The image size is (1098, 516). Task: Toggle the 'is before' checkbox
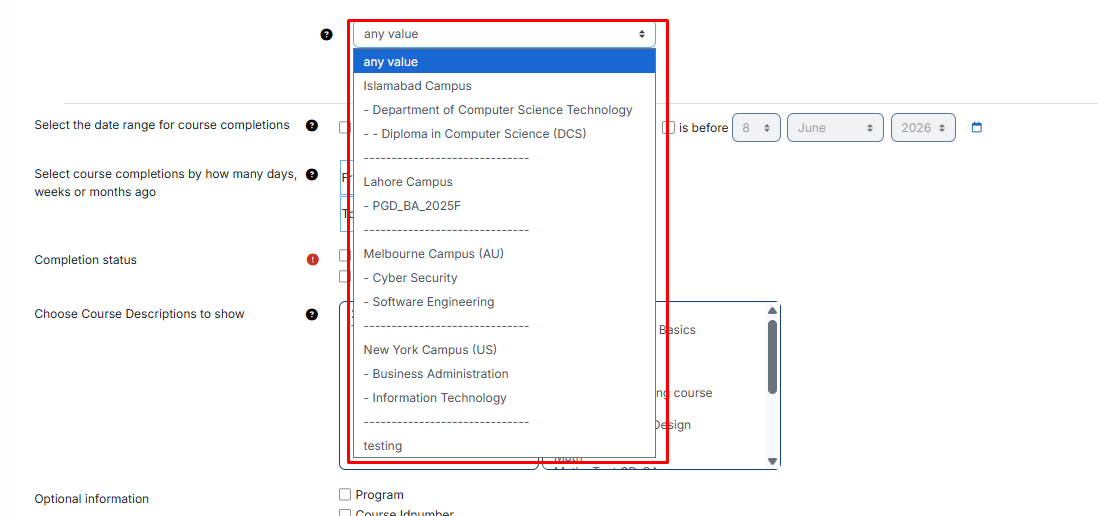[669, 128]
